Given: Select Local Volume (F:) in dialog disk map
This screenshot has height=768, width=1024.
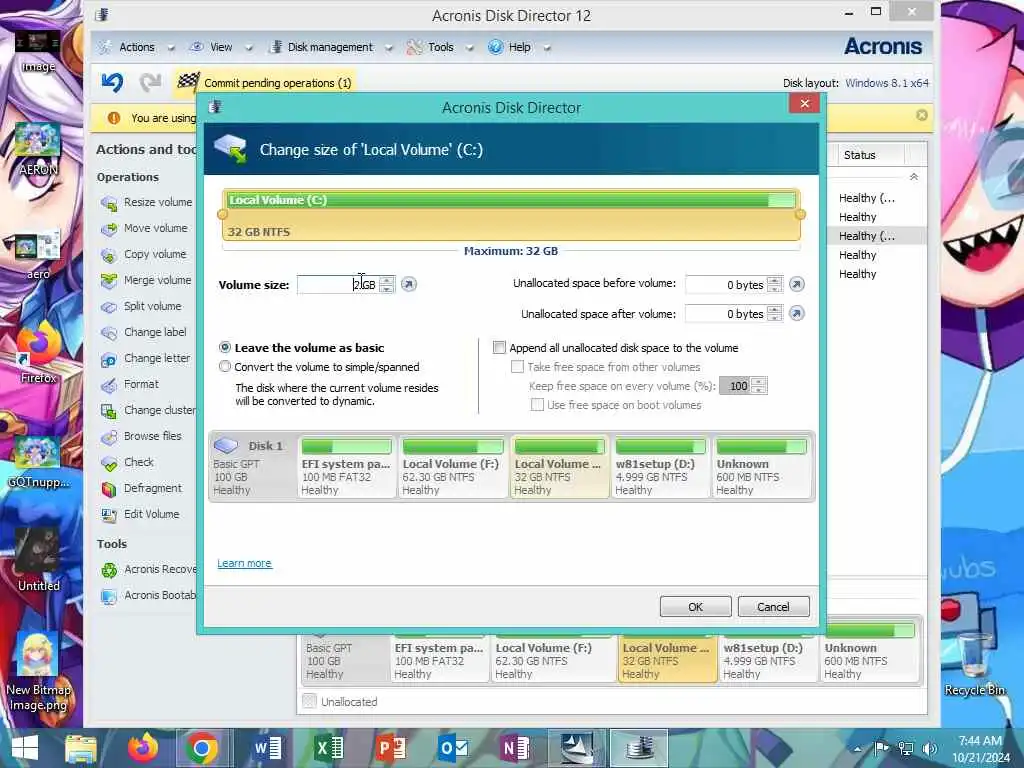Looking at the screenshot, I should pyautogui.click(x=451, y=467).
